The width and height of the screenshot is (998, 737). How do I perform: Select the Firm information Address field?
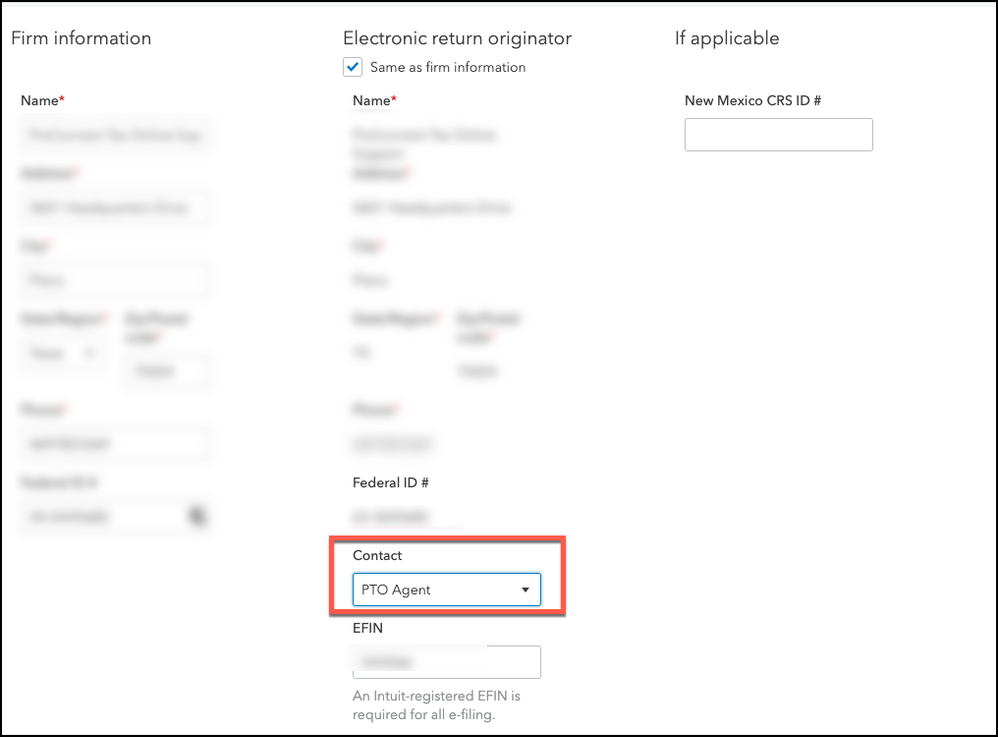pos(115,208)
